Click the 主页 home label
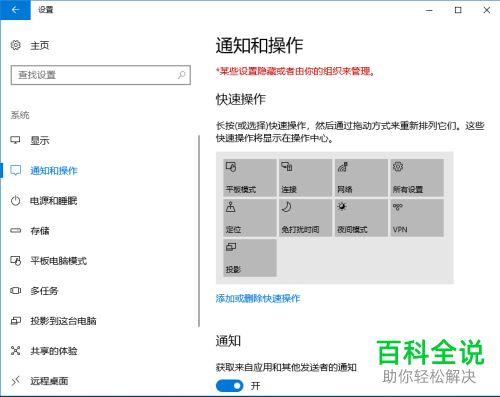The image size is (500, 397). (40, 45)
